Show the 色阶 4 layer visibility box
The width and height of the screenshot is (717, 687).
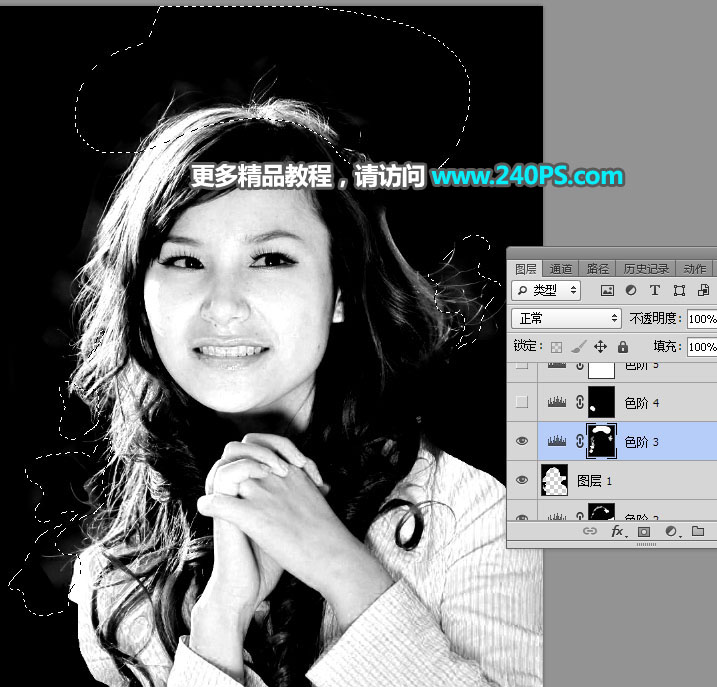coord(522,402)
